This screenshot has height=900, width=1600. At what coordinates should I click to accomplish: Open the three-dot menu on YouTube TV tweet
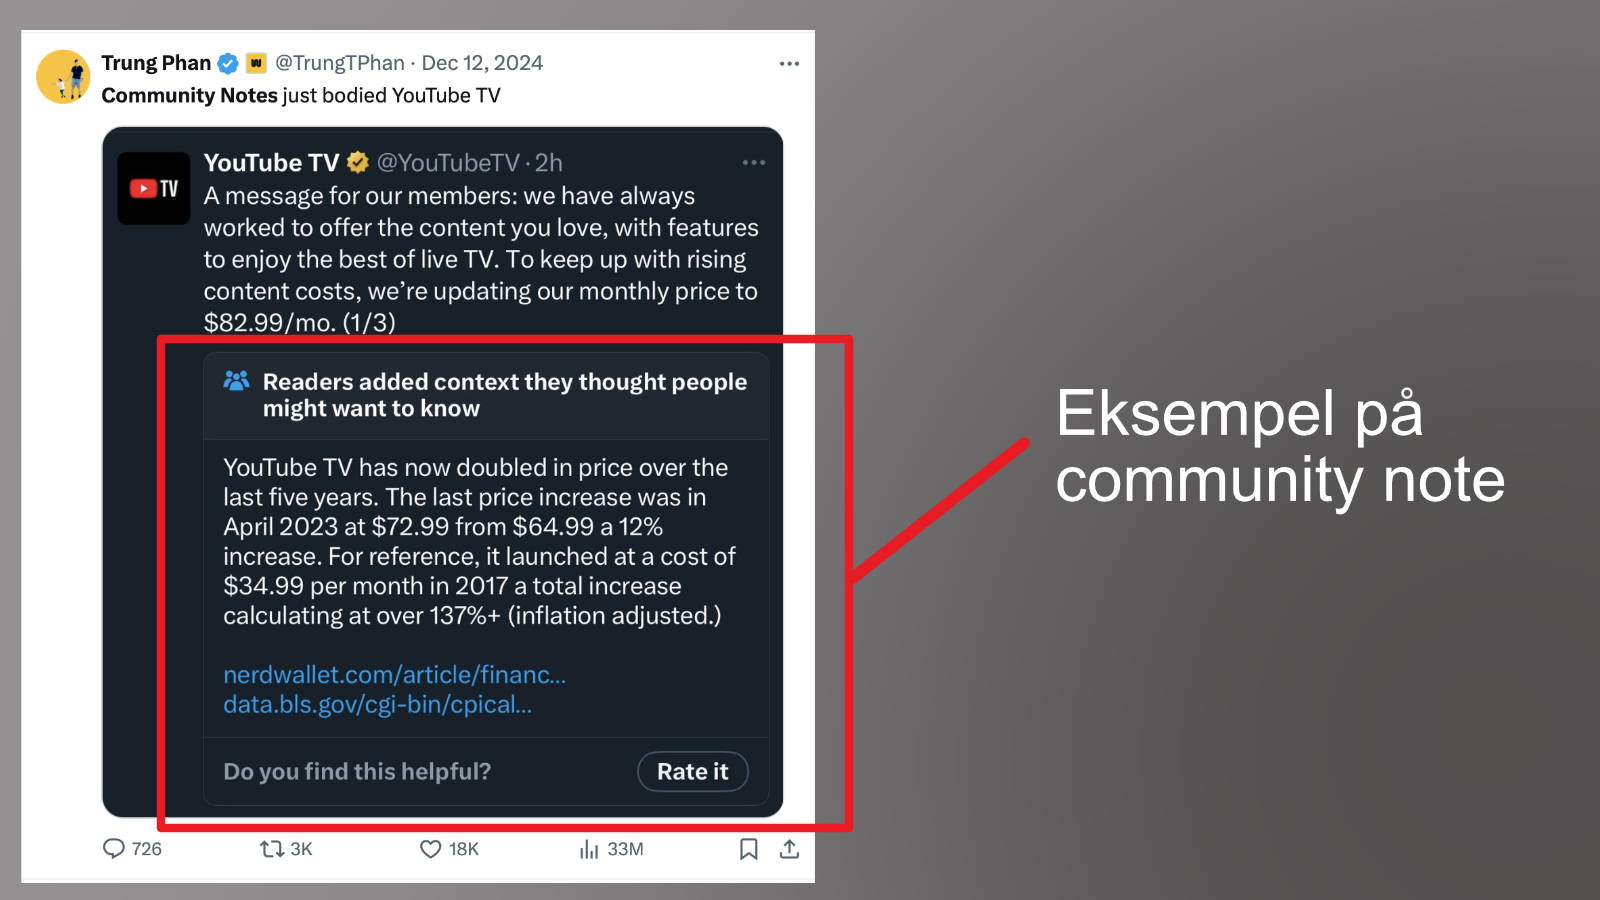pos(754,162)
